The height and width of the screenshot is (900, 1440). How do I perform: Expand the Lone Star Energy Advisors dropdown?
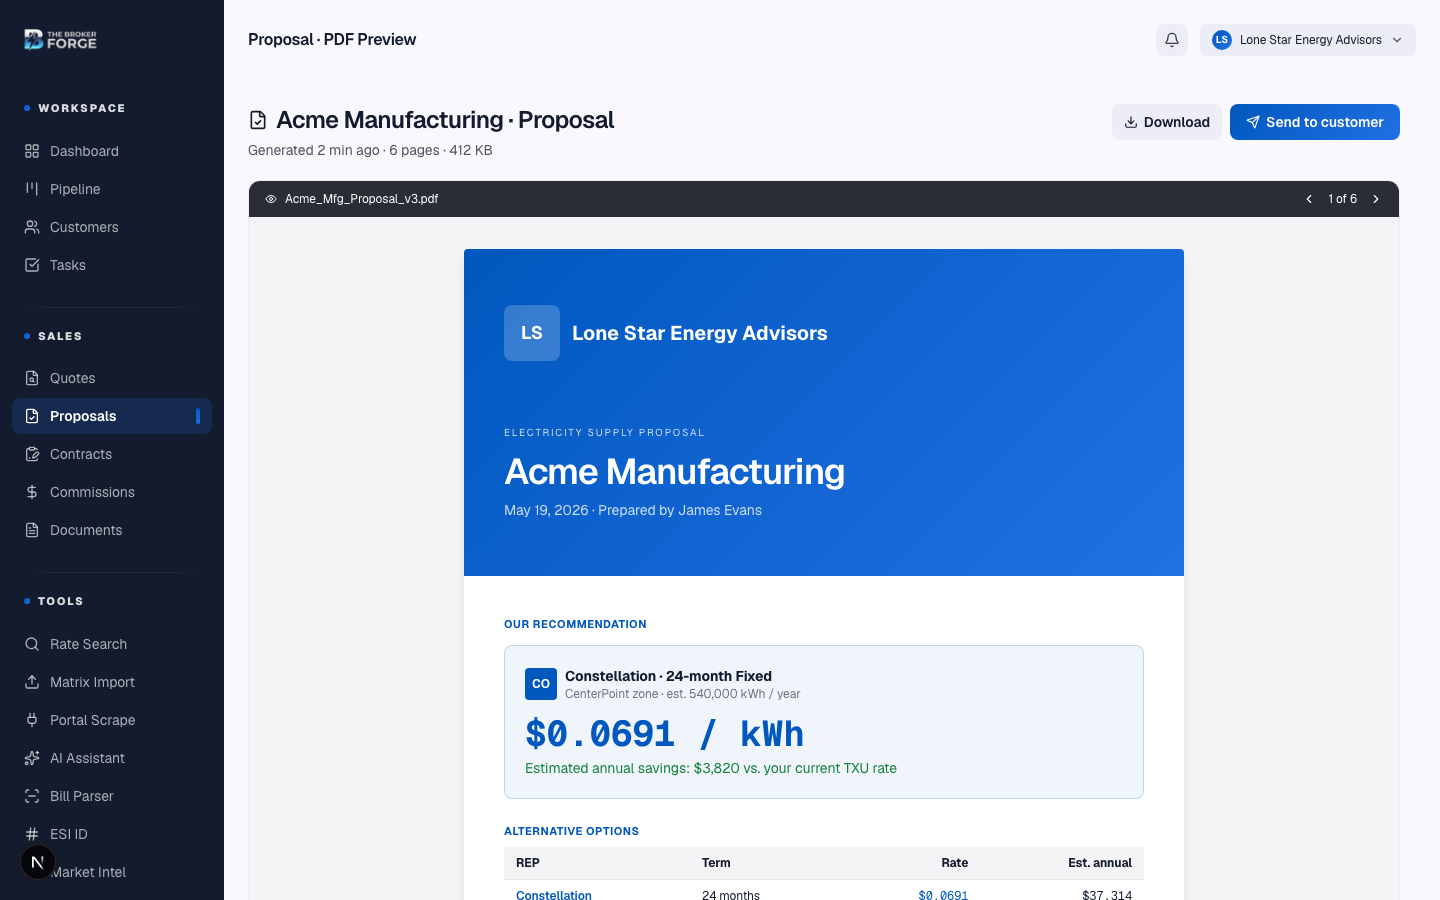coord(1308,40)
